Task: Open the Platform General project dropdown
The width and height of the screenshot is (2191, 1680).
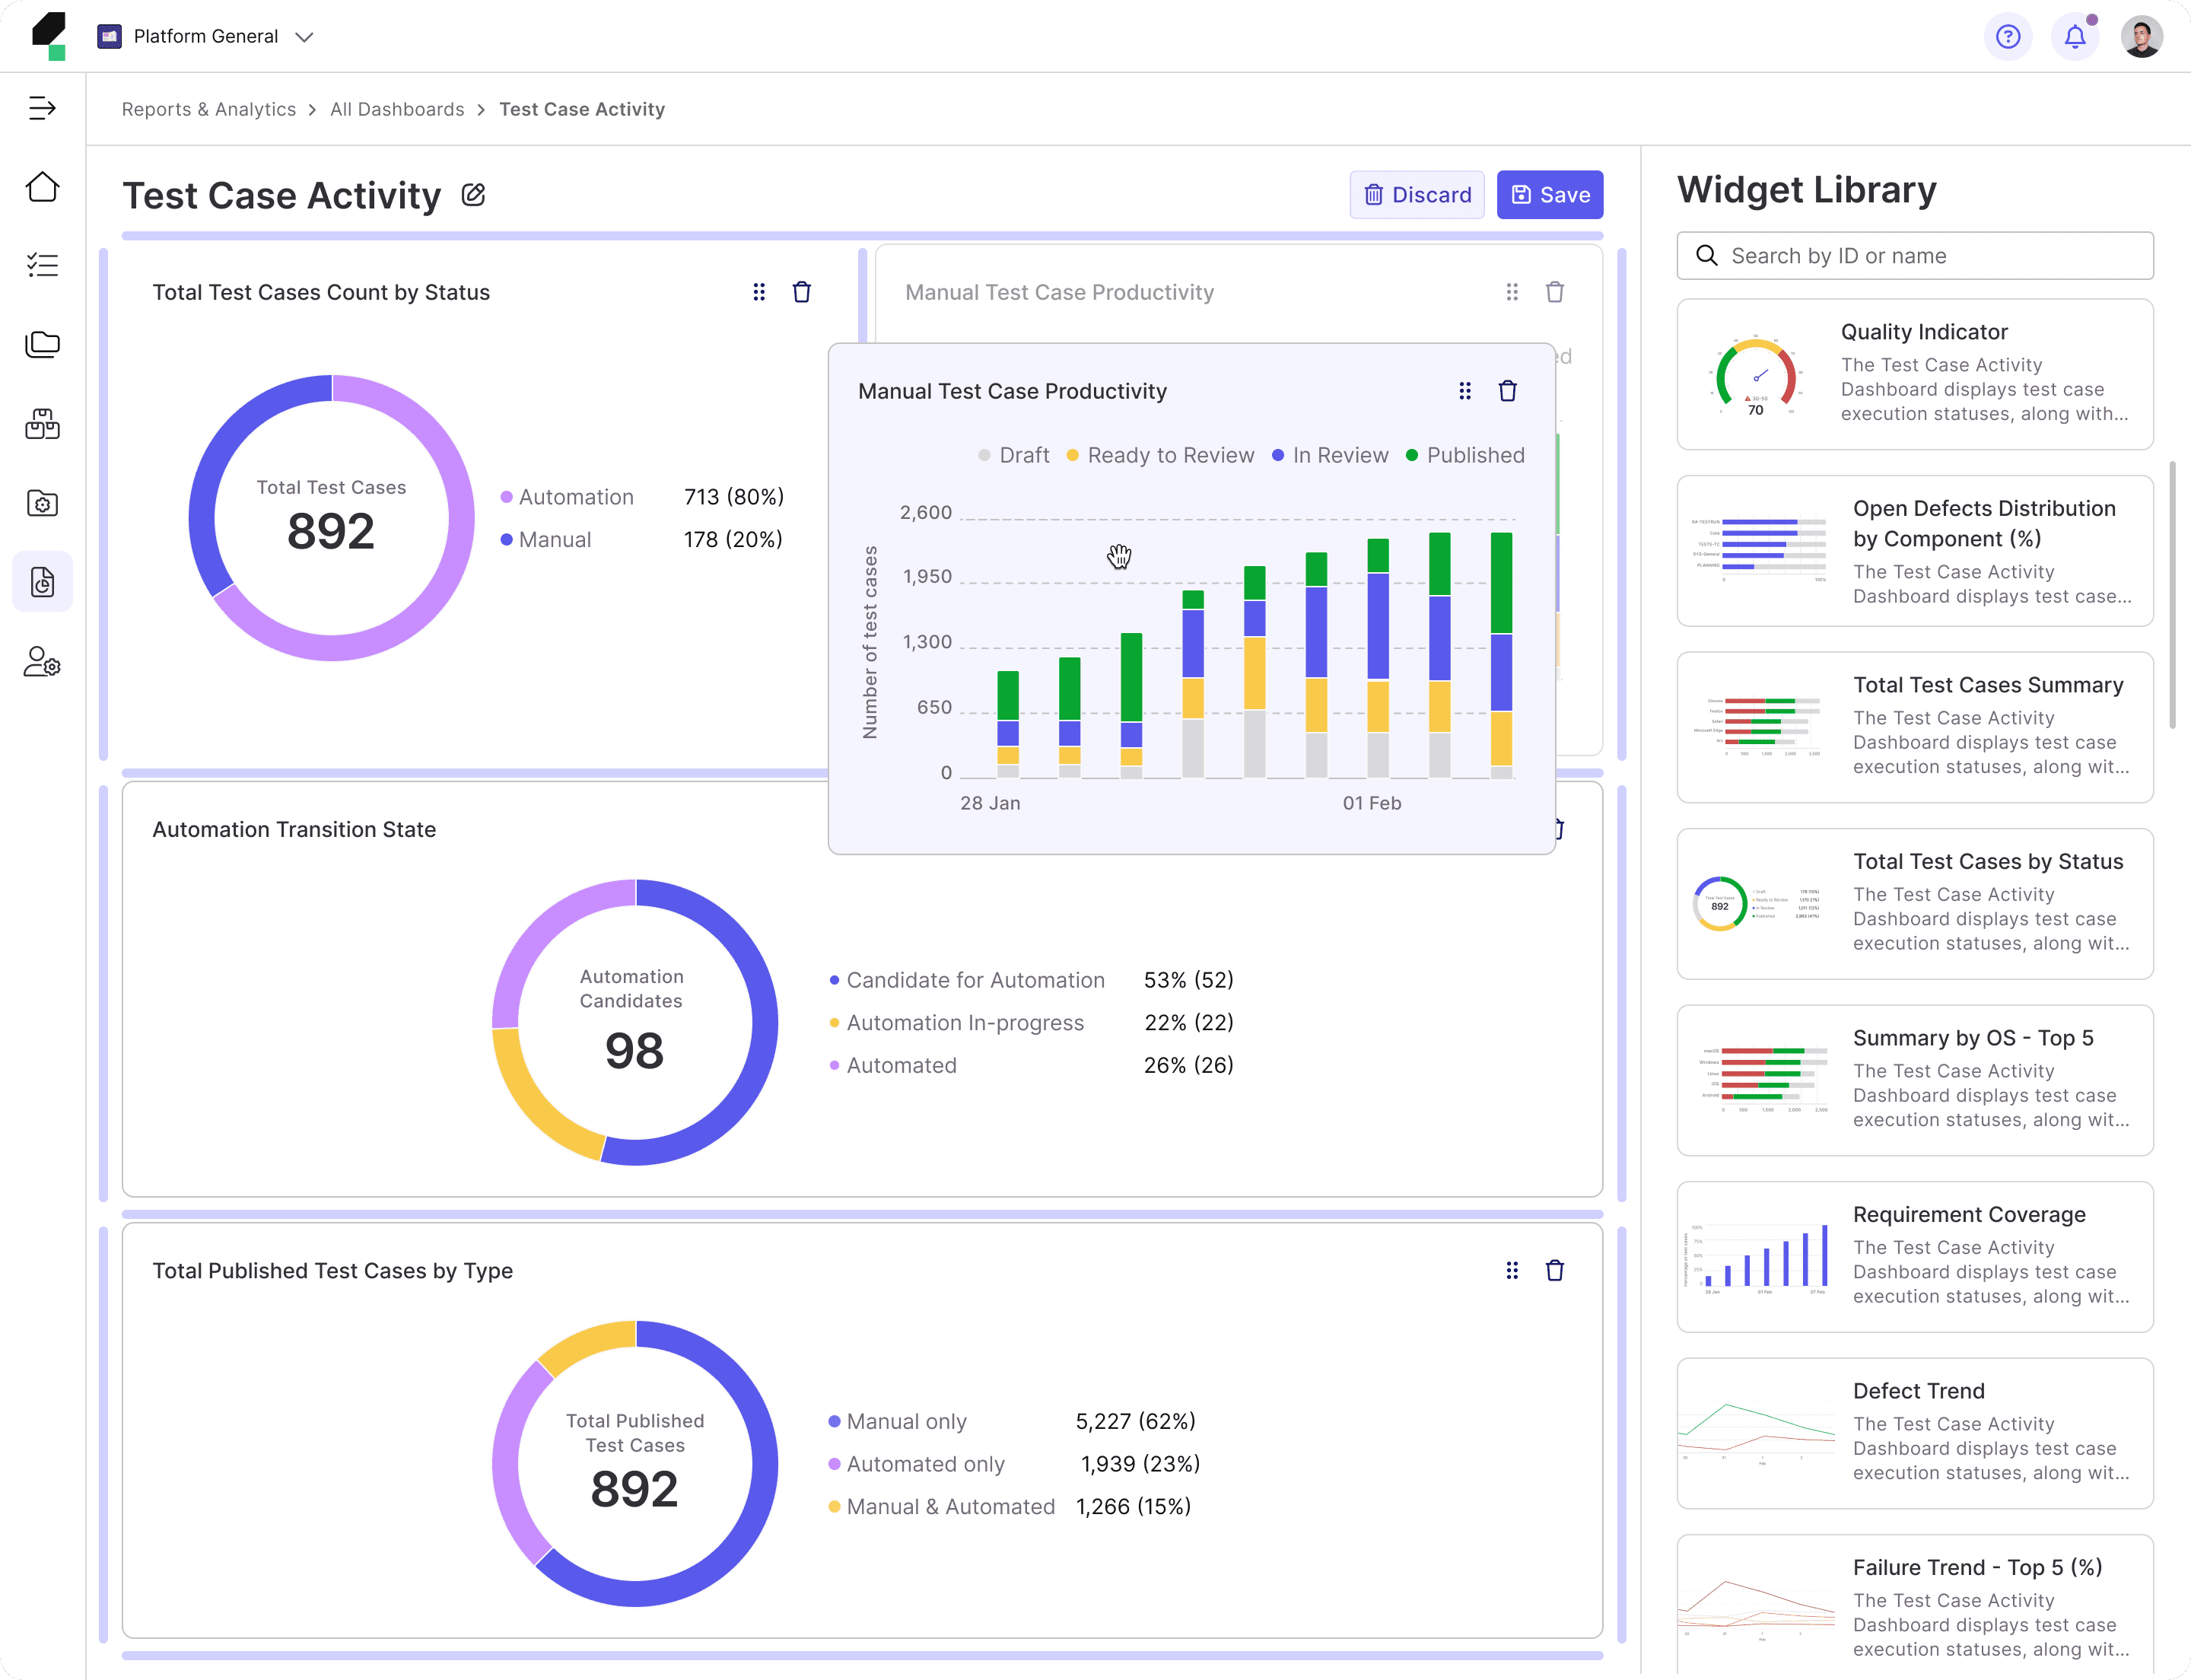Action: click(x=206, y=37)
